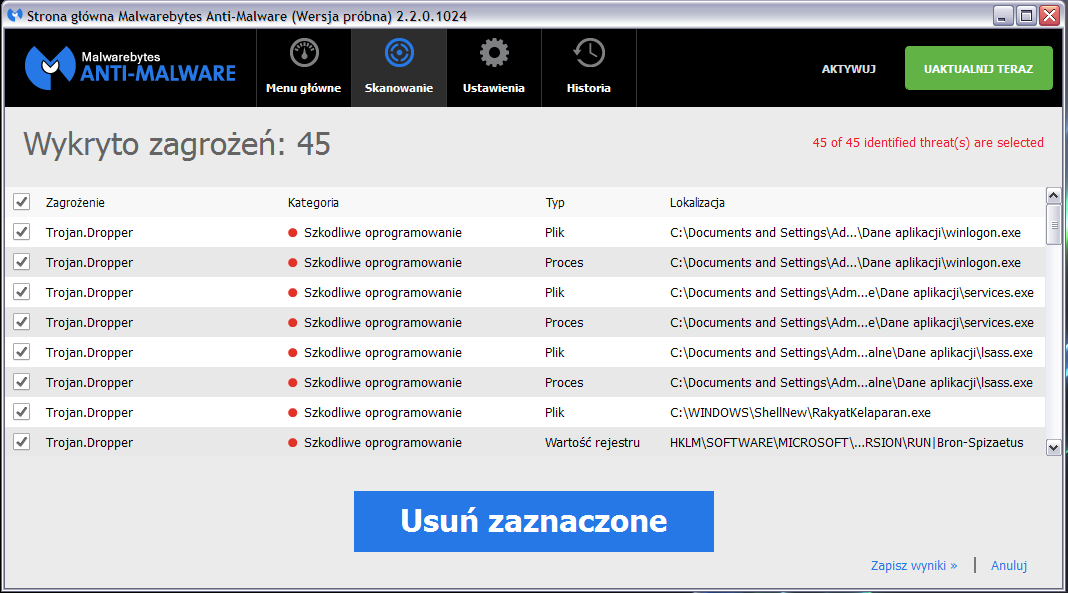Screen dimensions: 1068x593
Task: Click "Trojan.Dropper" in the RakyatKelaparan.exe row
Action: 89,412
